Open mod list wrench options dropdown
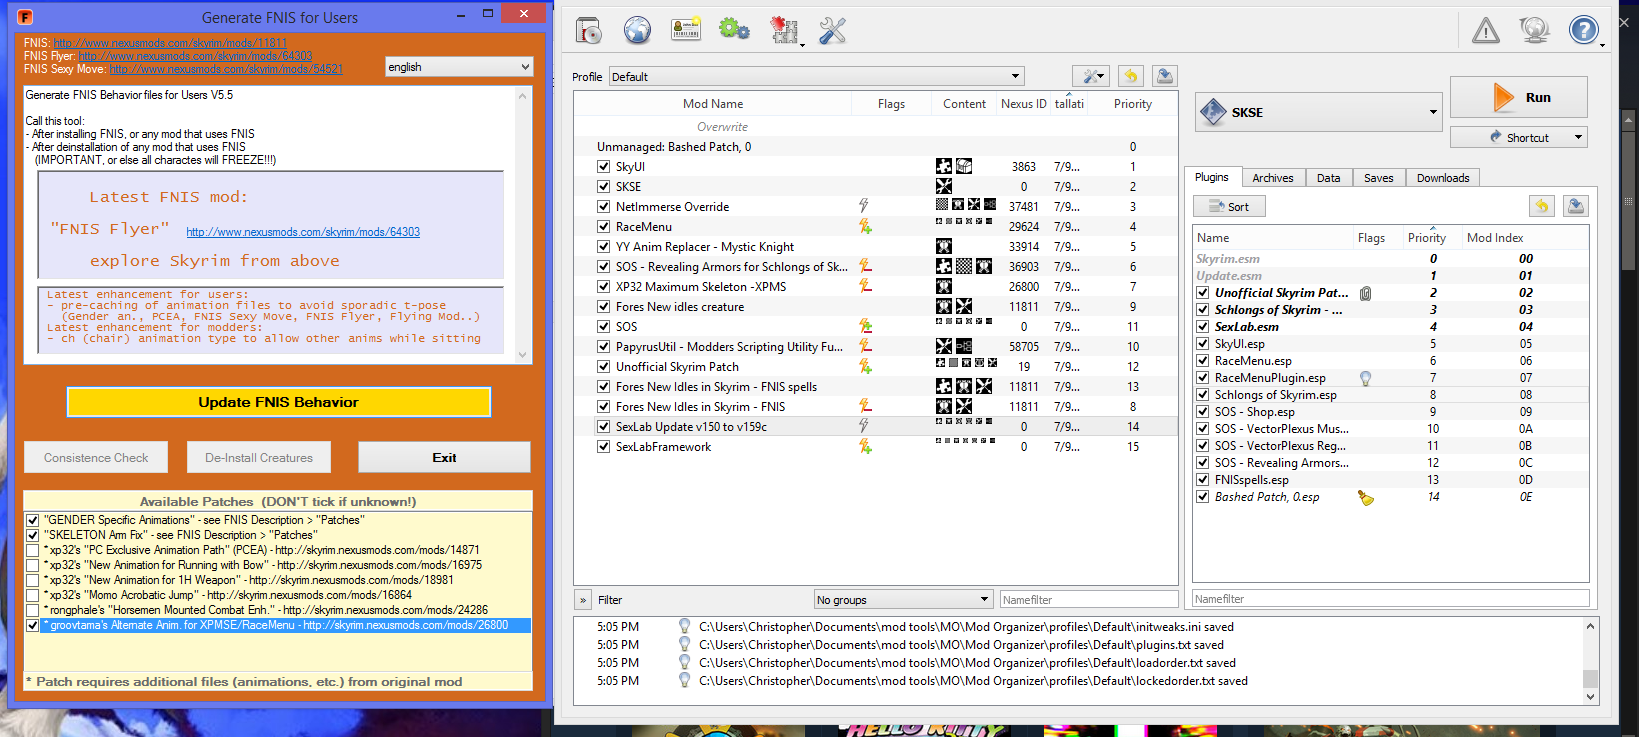Screen dimensions: 1639x737 (x=1090, y=76)
